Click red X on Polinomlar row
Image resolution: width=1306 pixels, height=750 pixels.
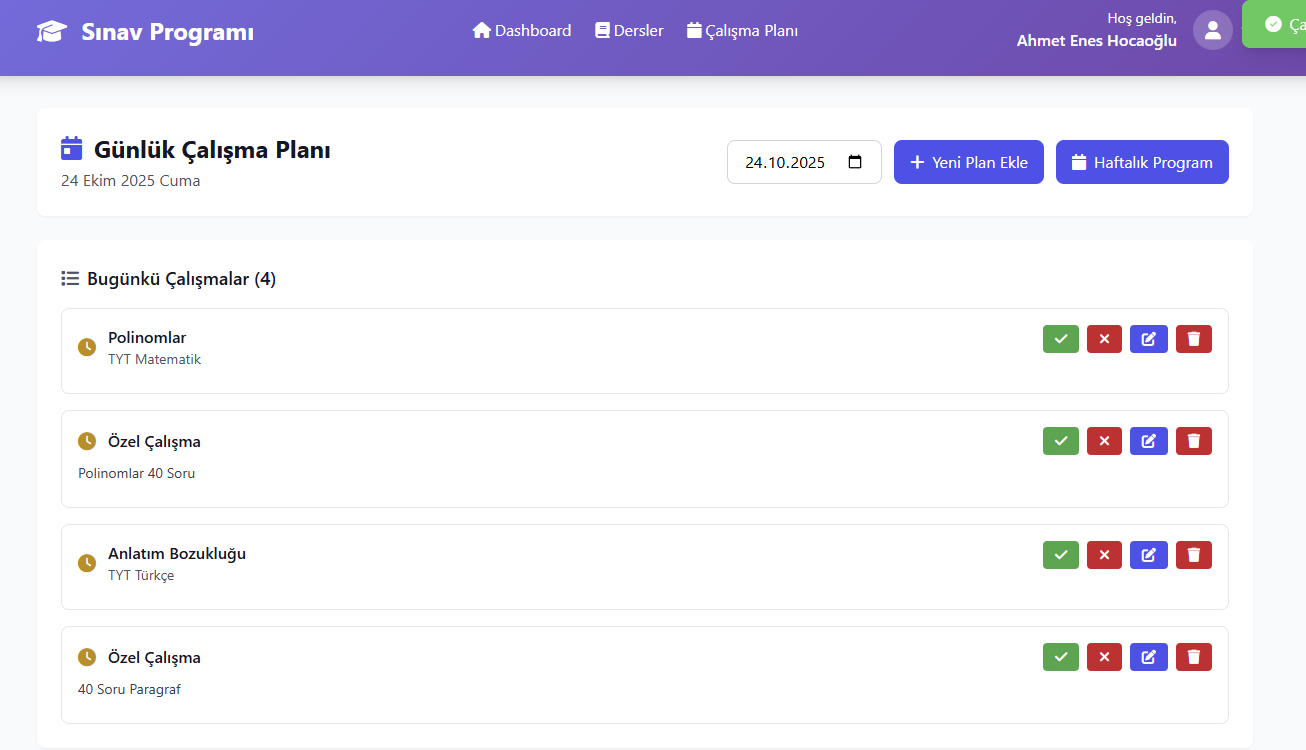(1104, 339)
